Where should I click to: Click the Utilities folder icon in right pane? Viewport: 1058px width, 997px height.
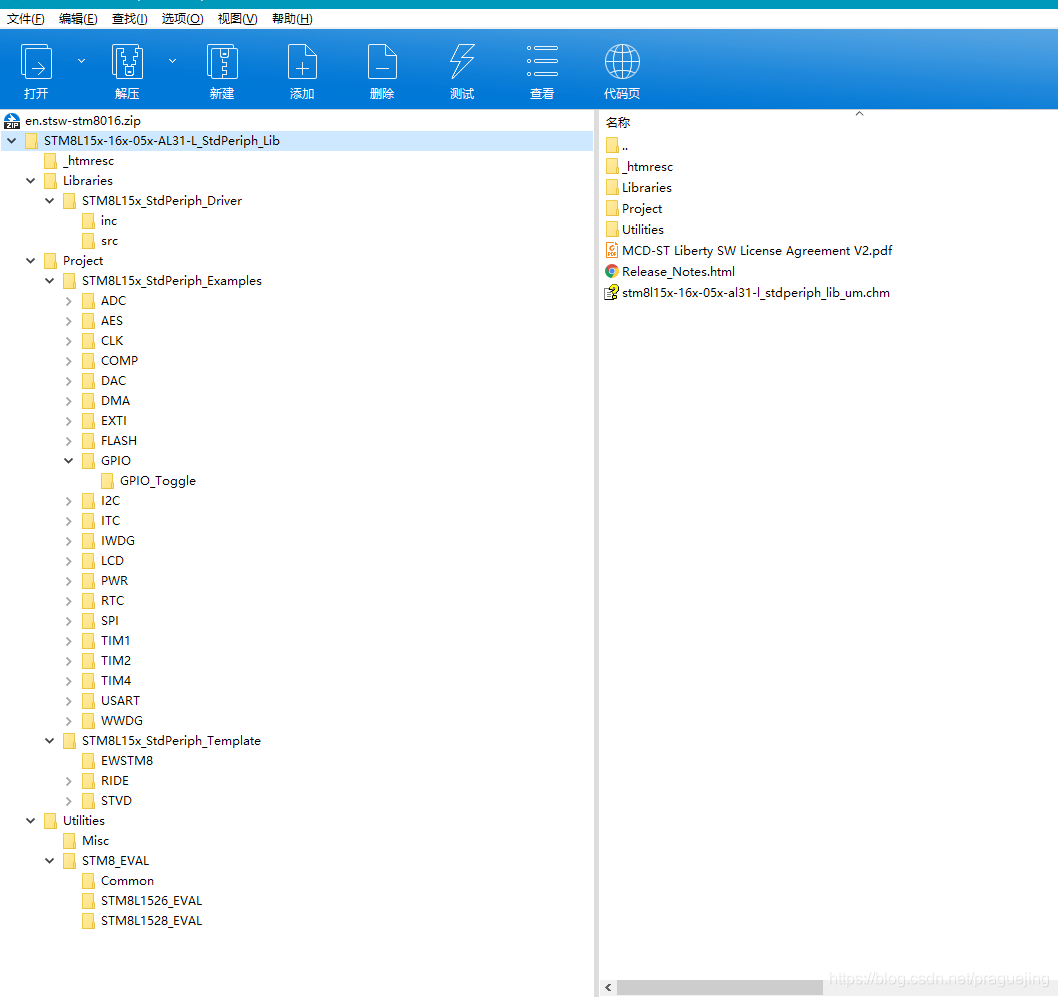pos(612,229)
